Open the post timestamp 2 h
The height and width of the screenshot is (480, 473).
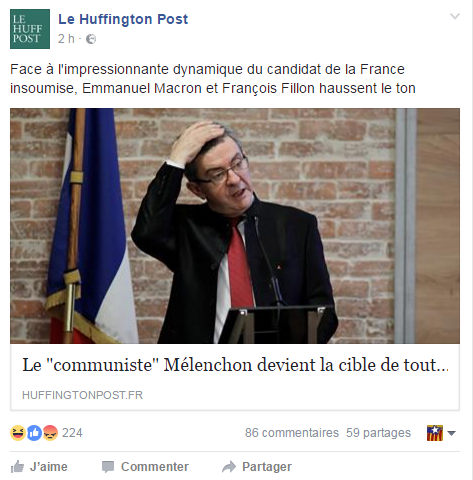(66, 39)
